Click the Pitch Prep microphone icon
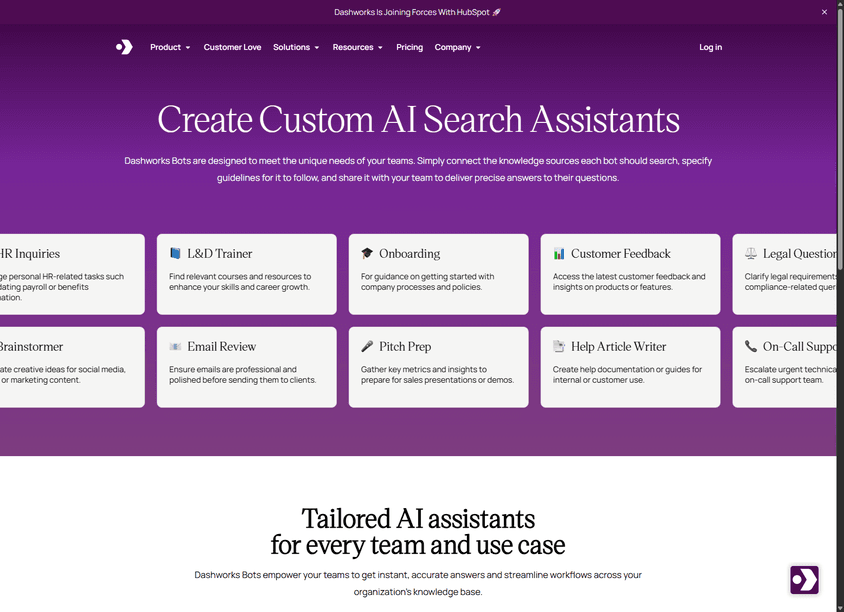 coord(367,347)
